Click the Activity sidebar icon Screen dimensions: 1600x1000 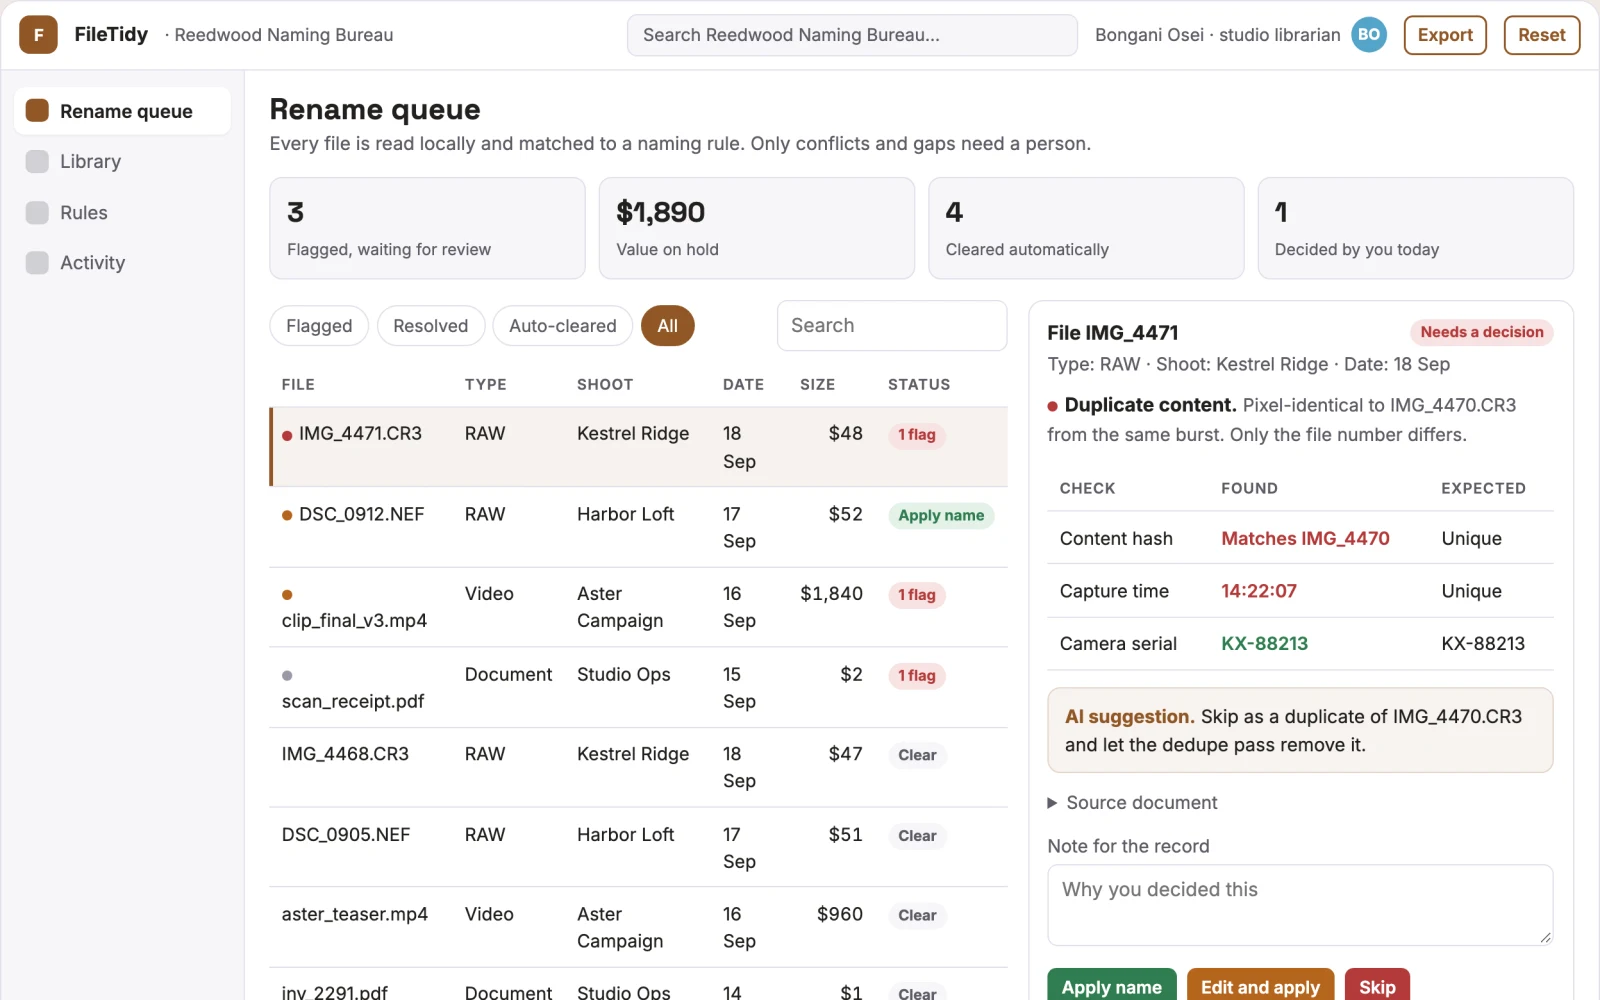[x=37, y=262]
